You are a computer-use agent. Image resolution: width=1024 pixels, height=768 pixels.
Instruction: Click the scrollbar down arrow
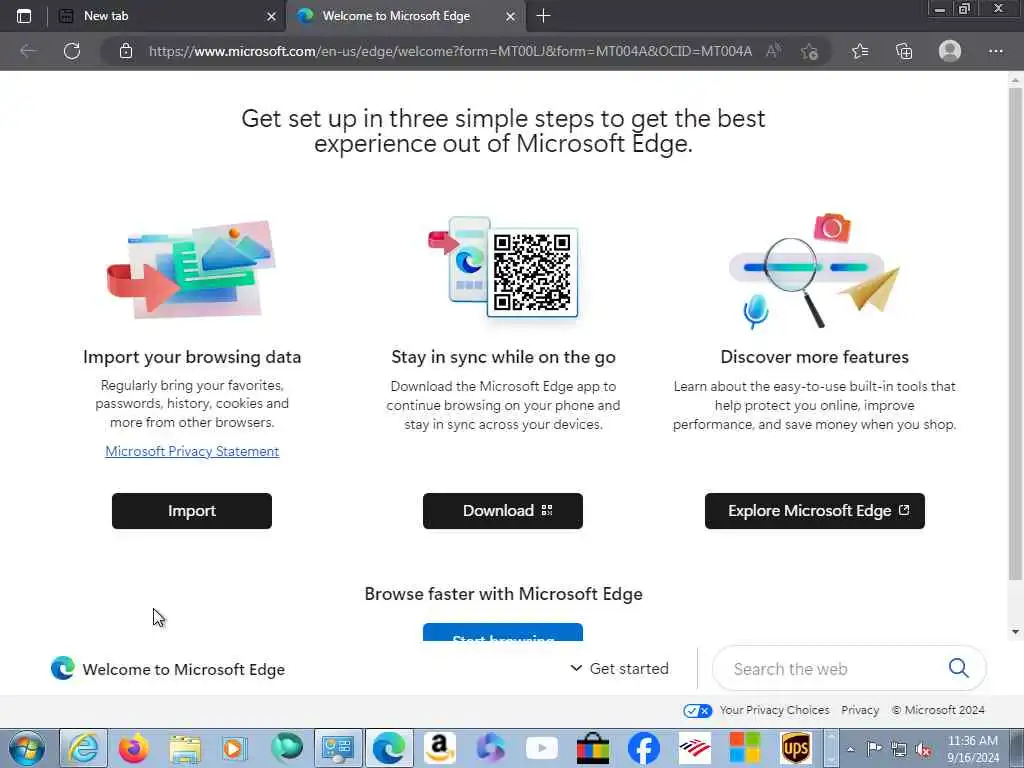tap(1015, 632)
